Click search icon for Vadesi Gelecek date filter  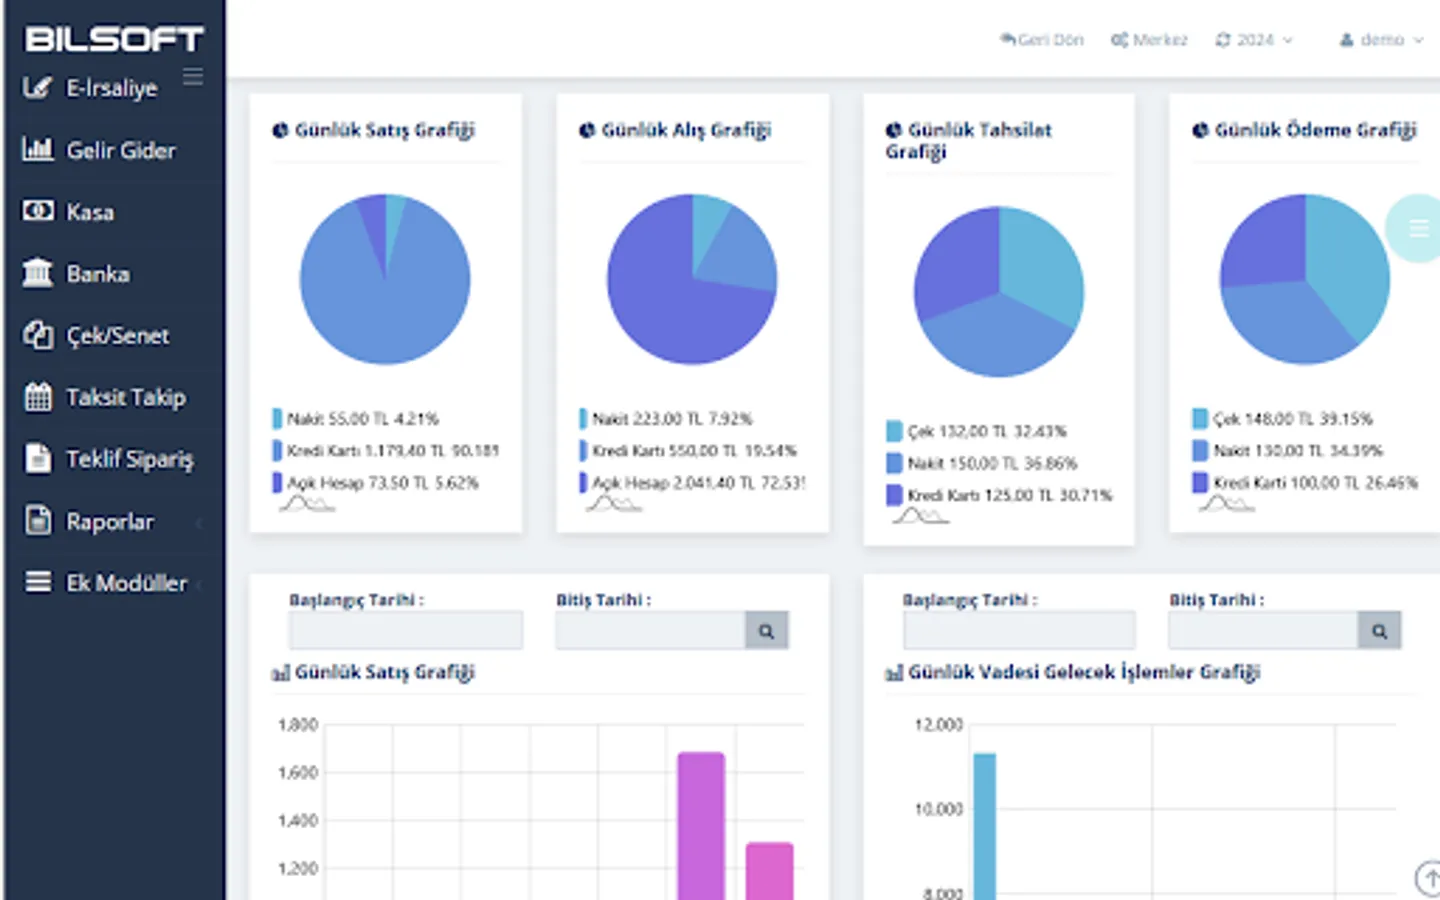tap(1379, 631)
